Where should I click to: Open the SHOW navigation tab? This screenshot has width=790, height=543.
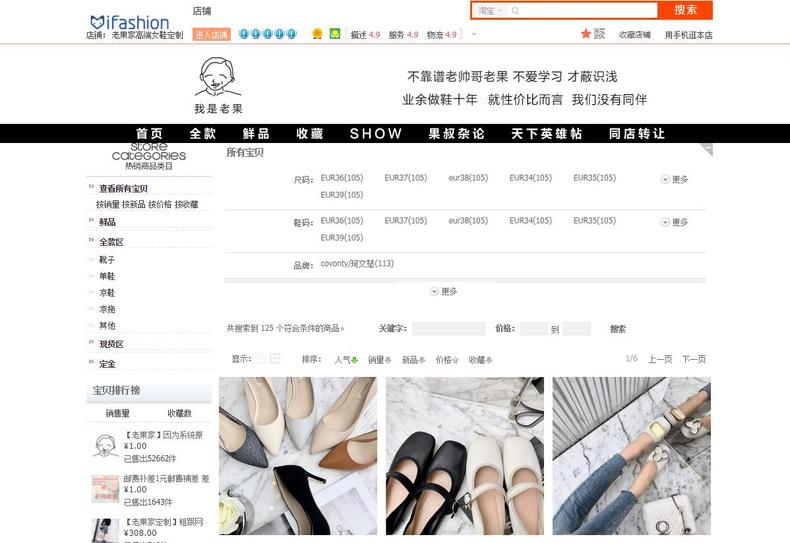point(376,134)
